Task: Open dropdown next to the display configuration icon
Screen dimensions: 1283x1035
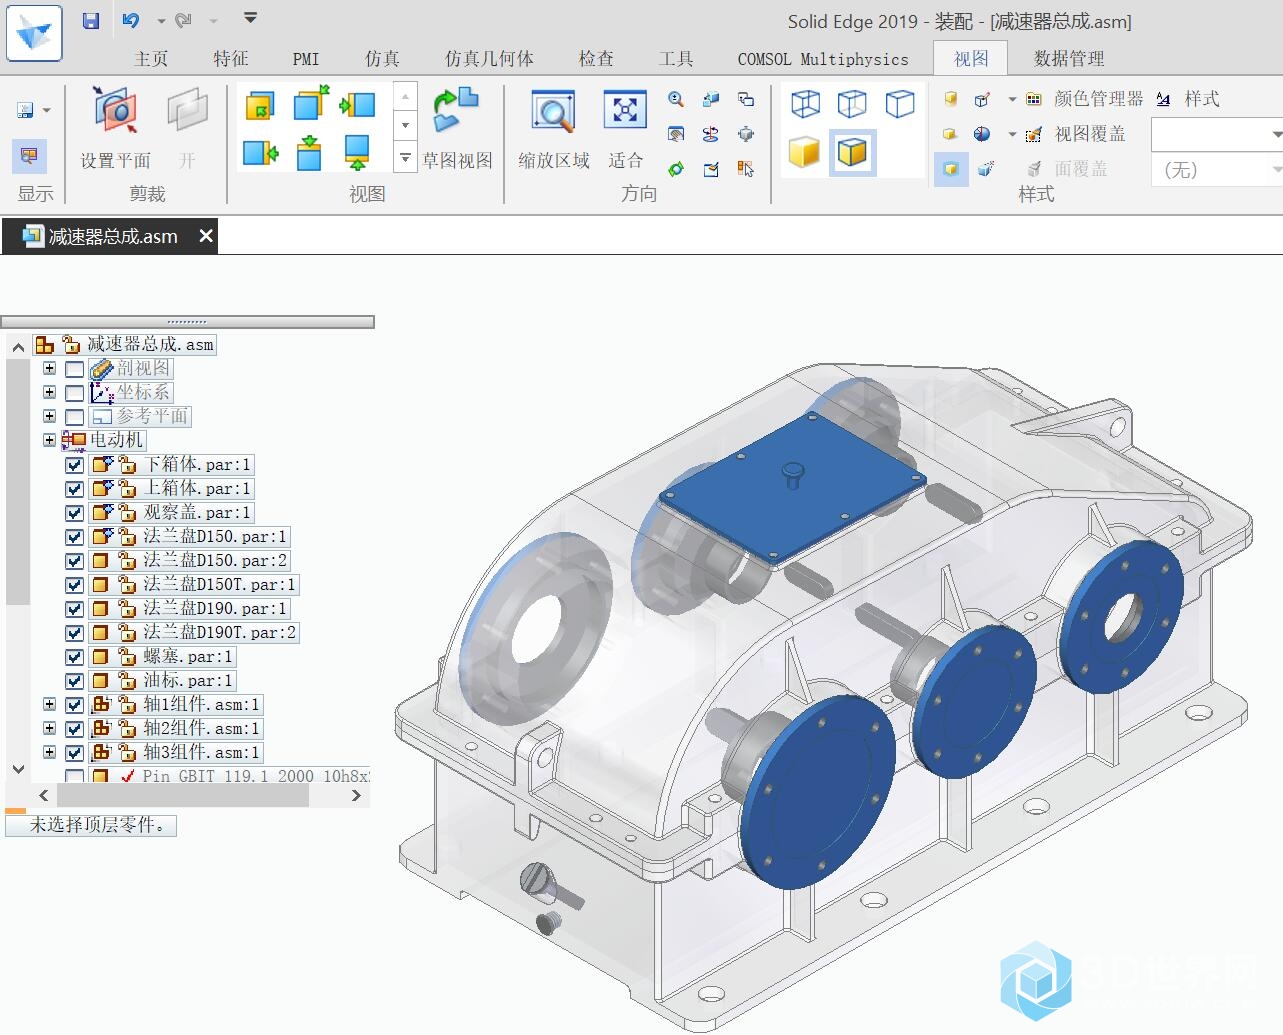Action: click(47, 110)
